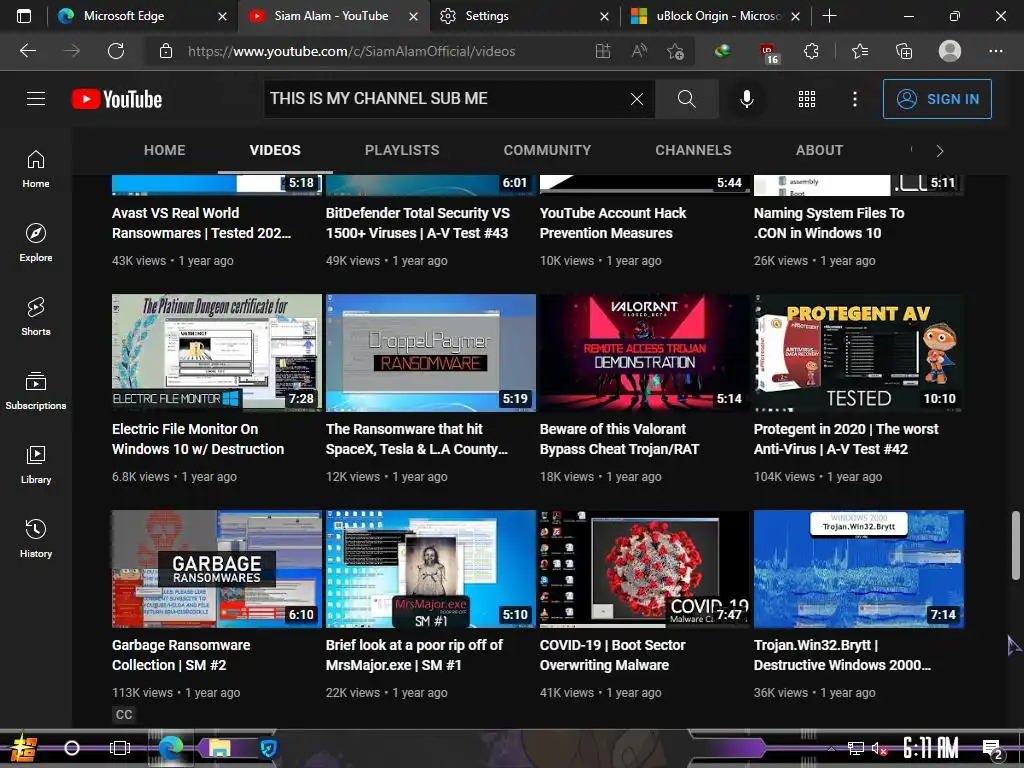The width and height of the screenshot is (1024, 768).
Task: Switch to the channel HOME tab
Action: (165, 150)
